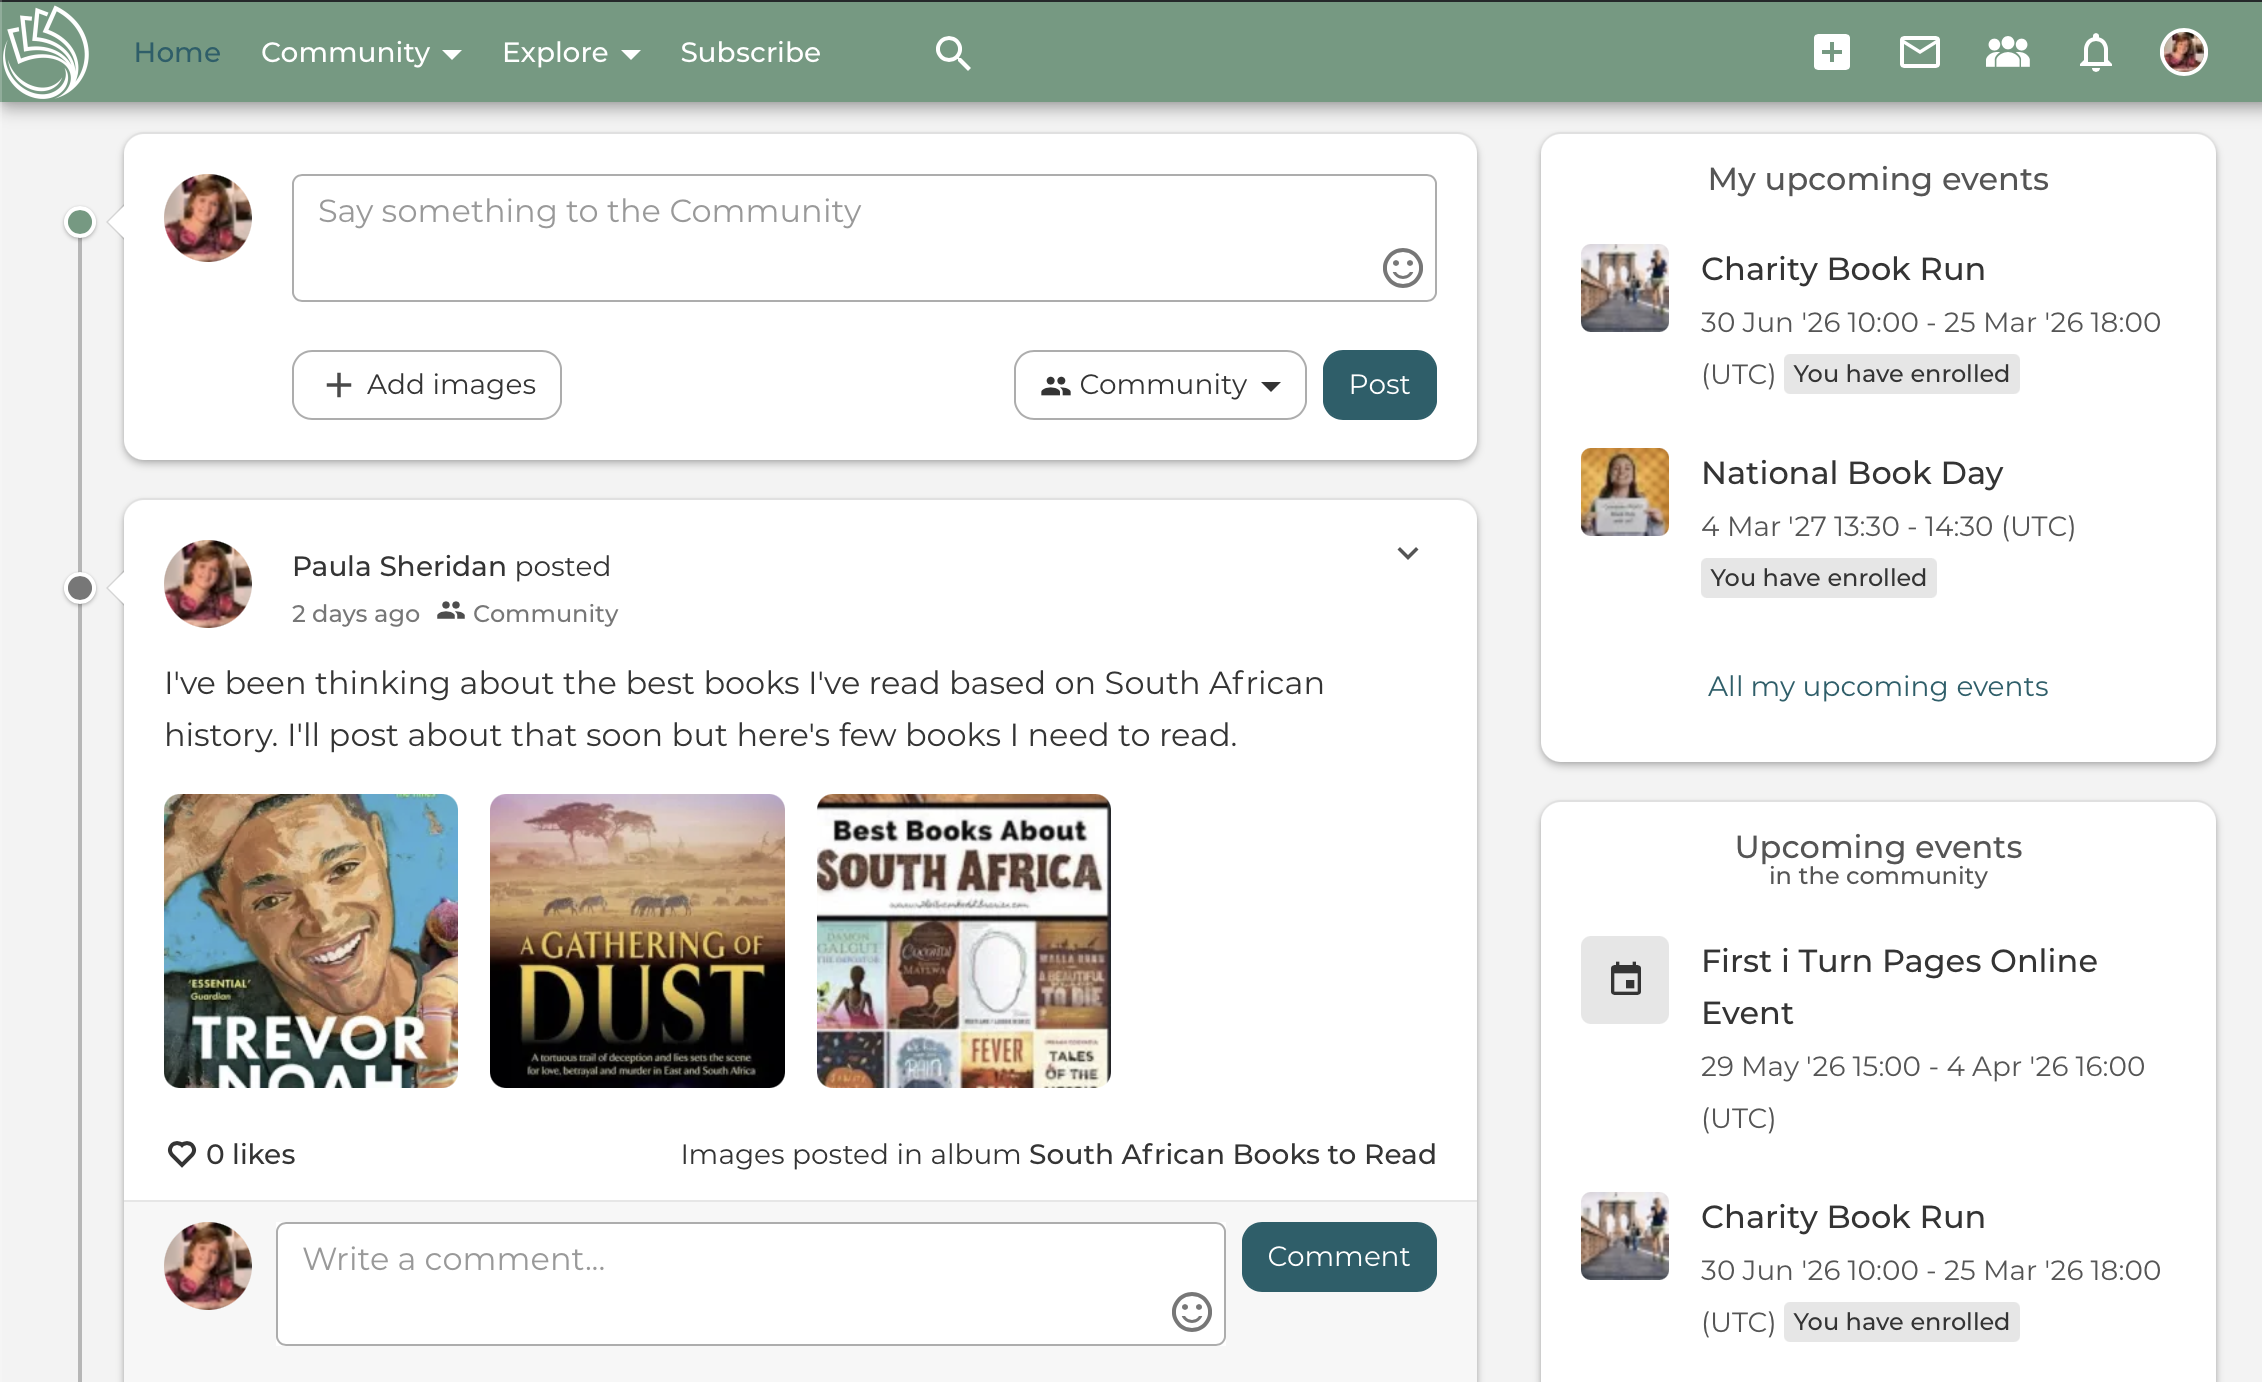Screen dimensions: 2262x1382
Task: Open the user profile avatar in the header
Action: (x=2184, y=52)
